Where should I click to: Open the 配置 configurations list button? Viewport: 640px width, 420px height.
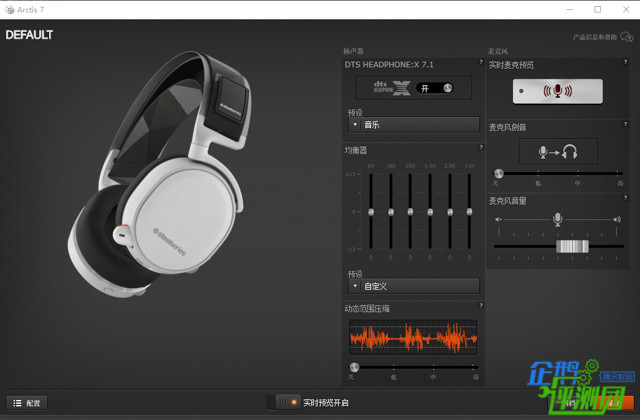click(27, 403)
